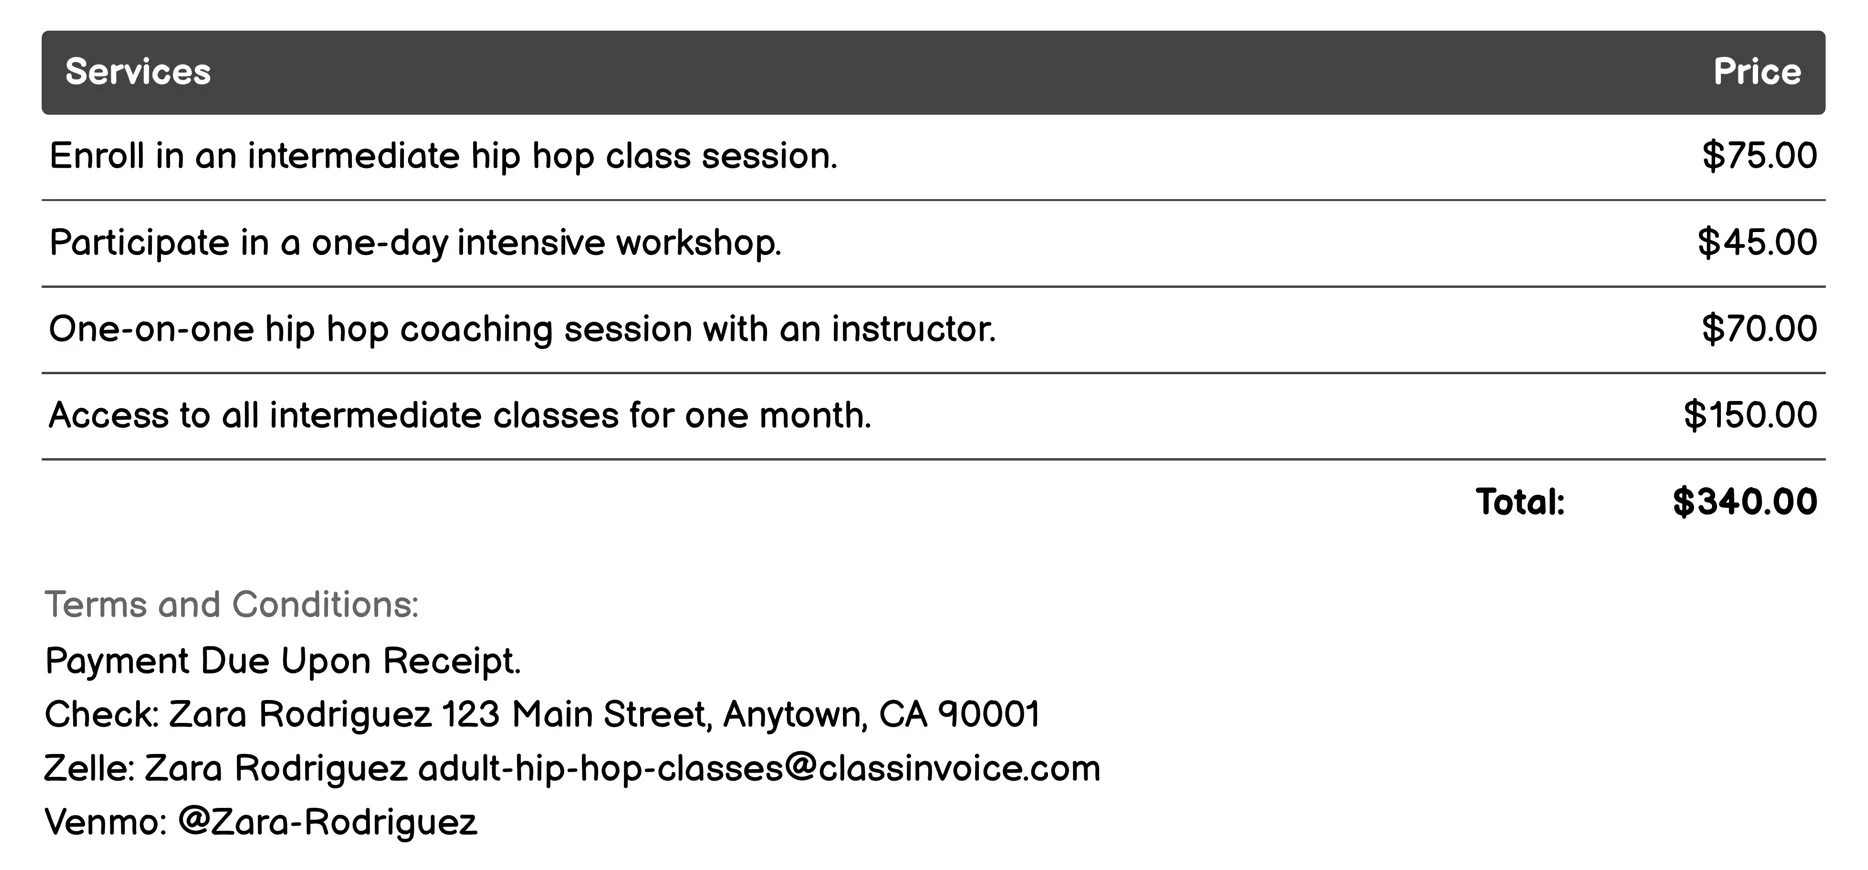Click the Check label for Zara Rodriguez
Screen dimensions: 1868x870
pyautogui.click(x=101, y=715)
